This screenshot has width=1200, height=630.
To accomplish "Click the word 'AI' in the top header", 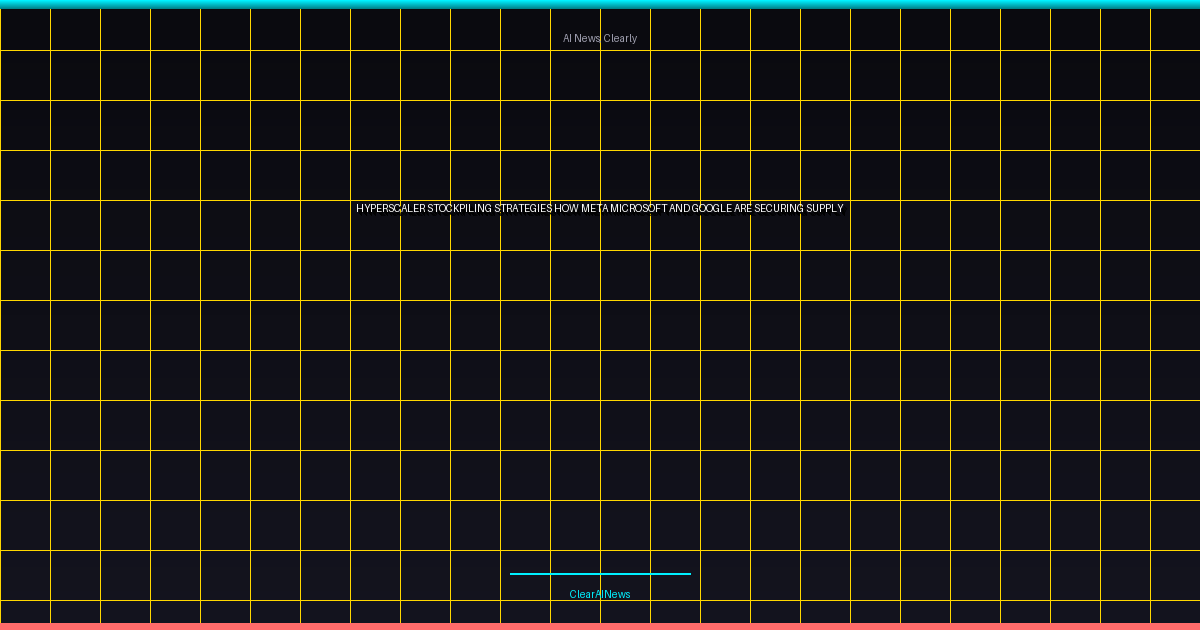I will (x=567, y=39).
